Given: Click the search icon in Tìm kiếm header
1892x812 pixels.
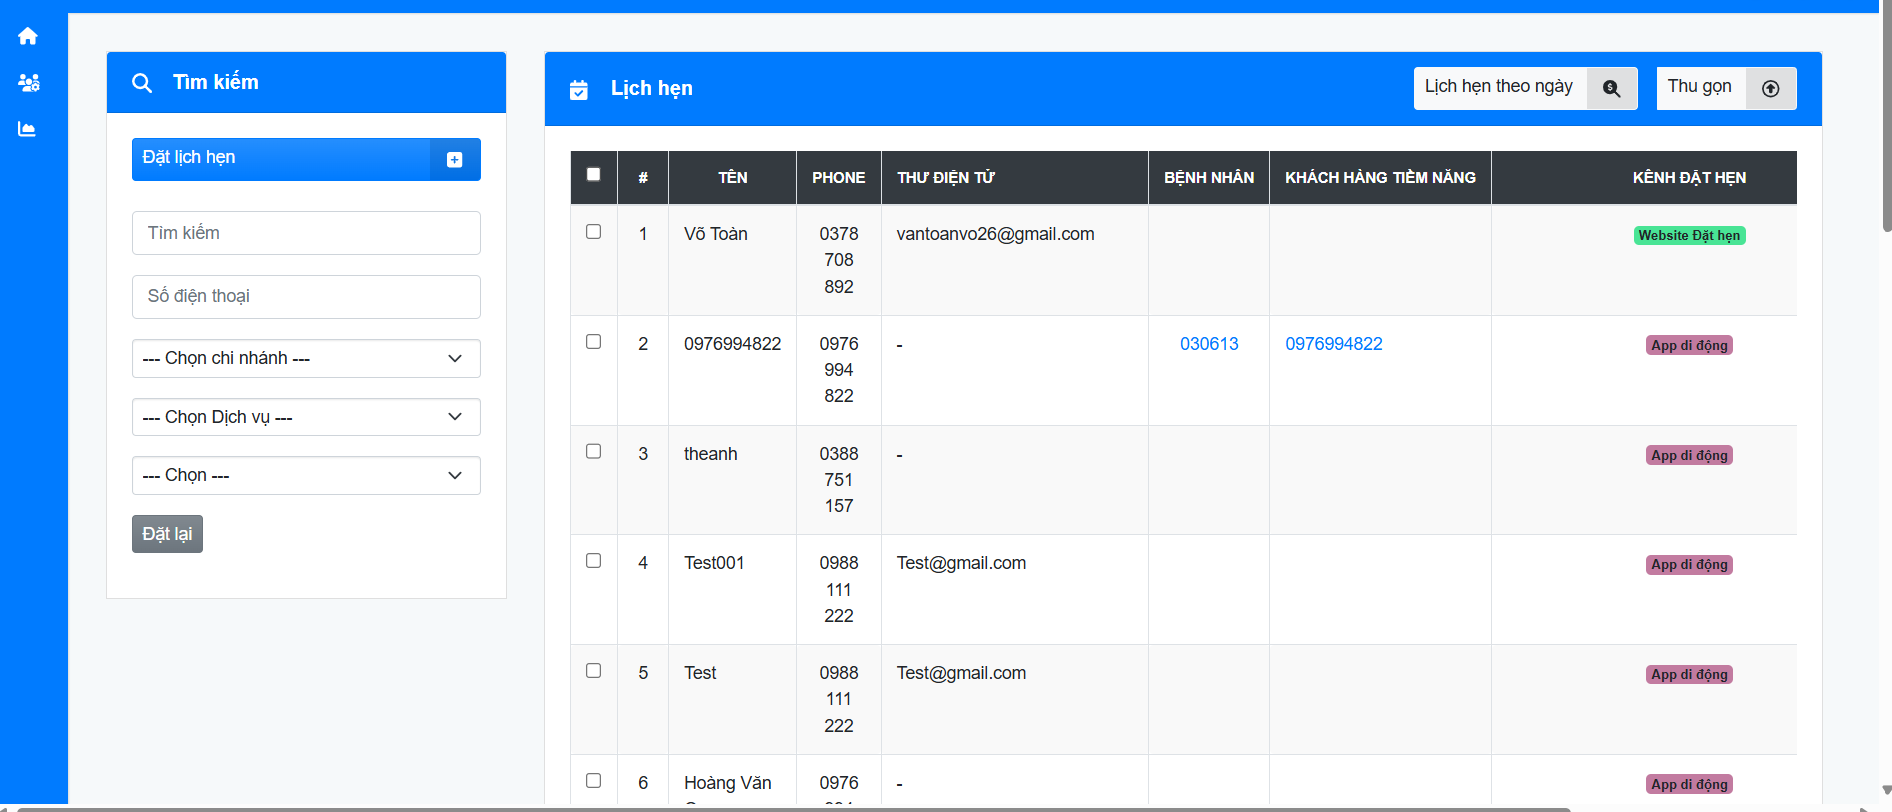Looking at the screenshot, I should 142,83.
